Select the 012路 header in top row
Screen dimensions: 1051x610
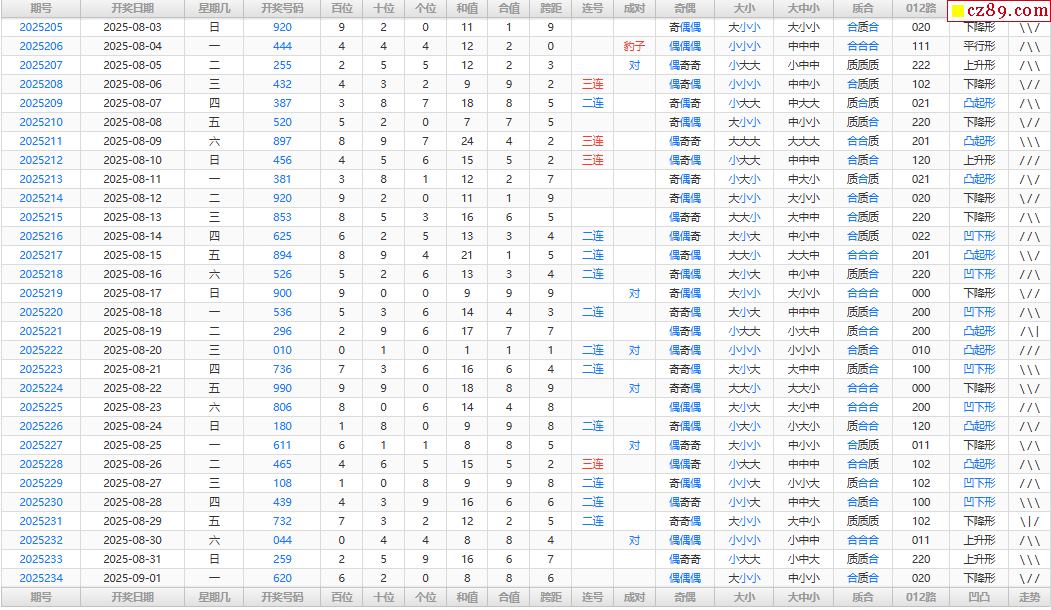(921, 9)
